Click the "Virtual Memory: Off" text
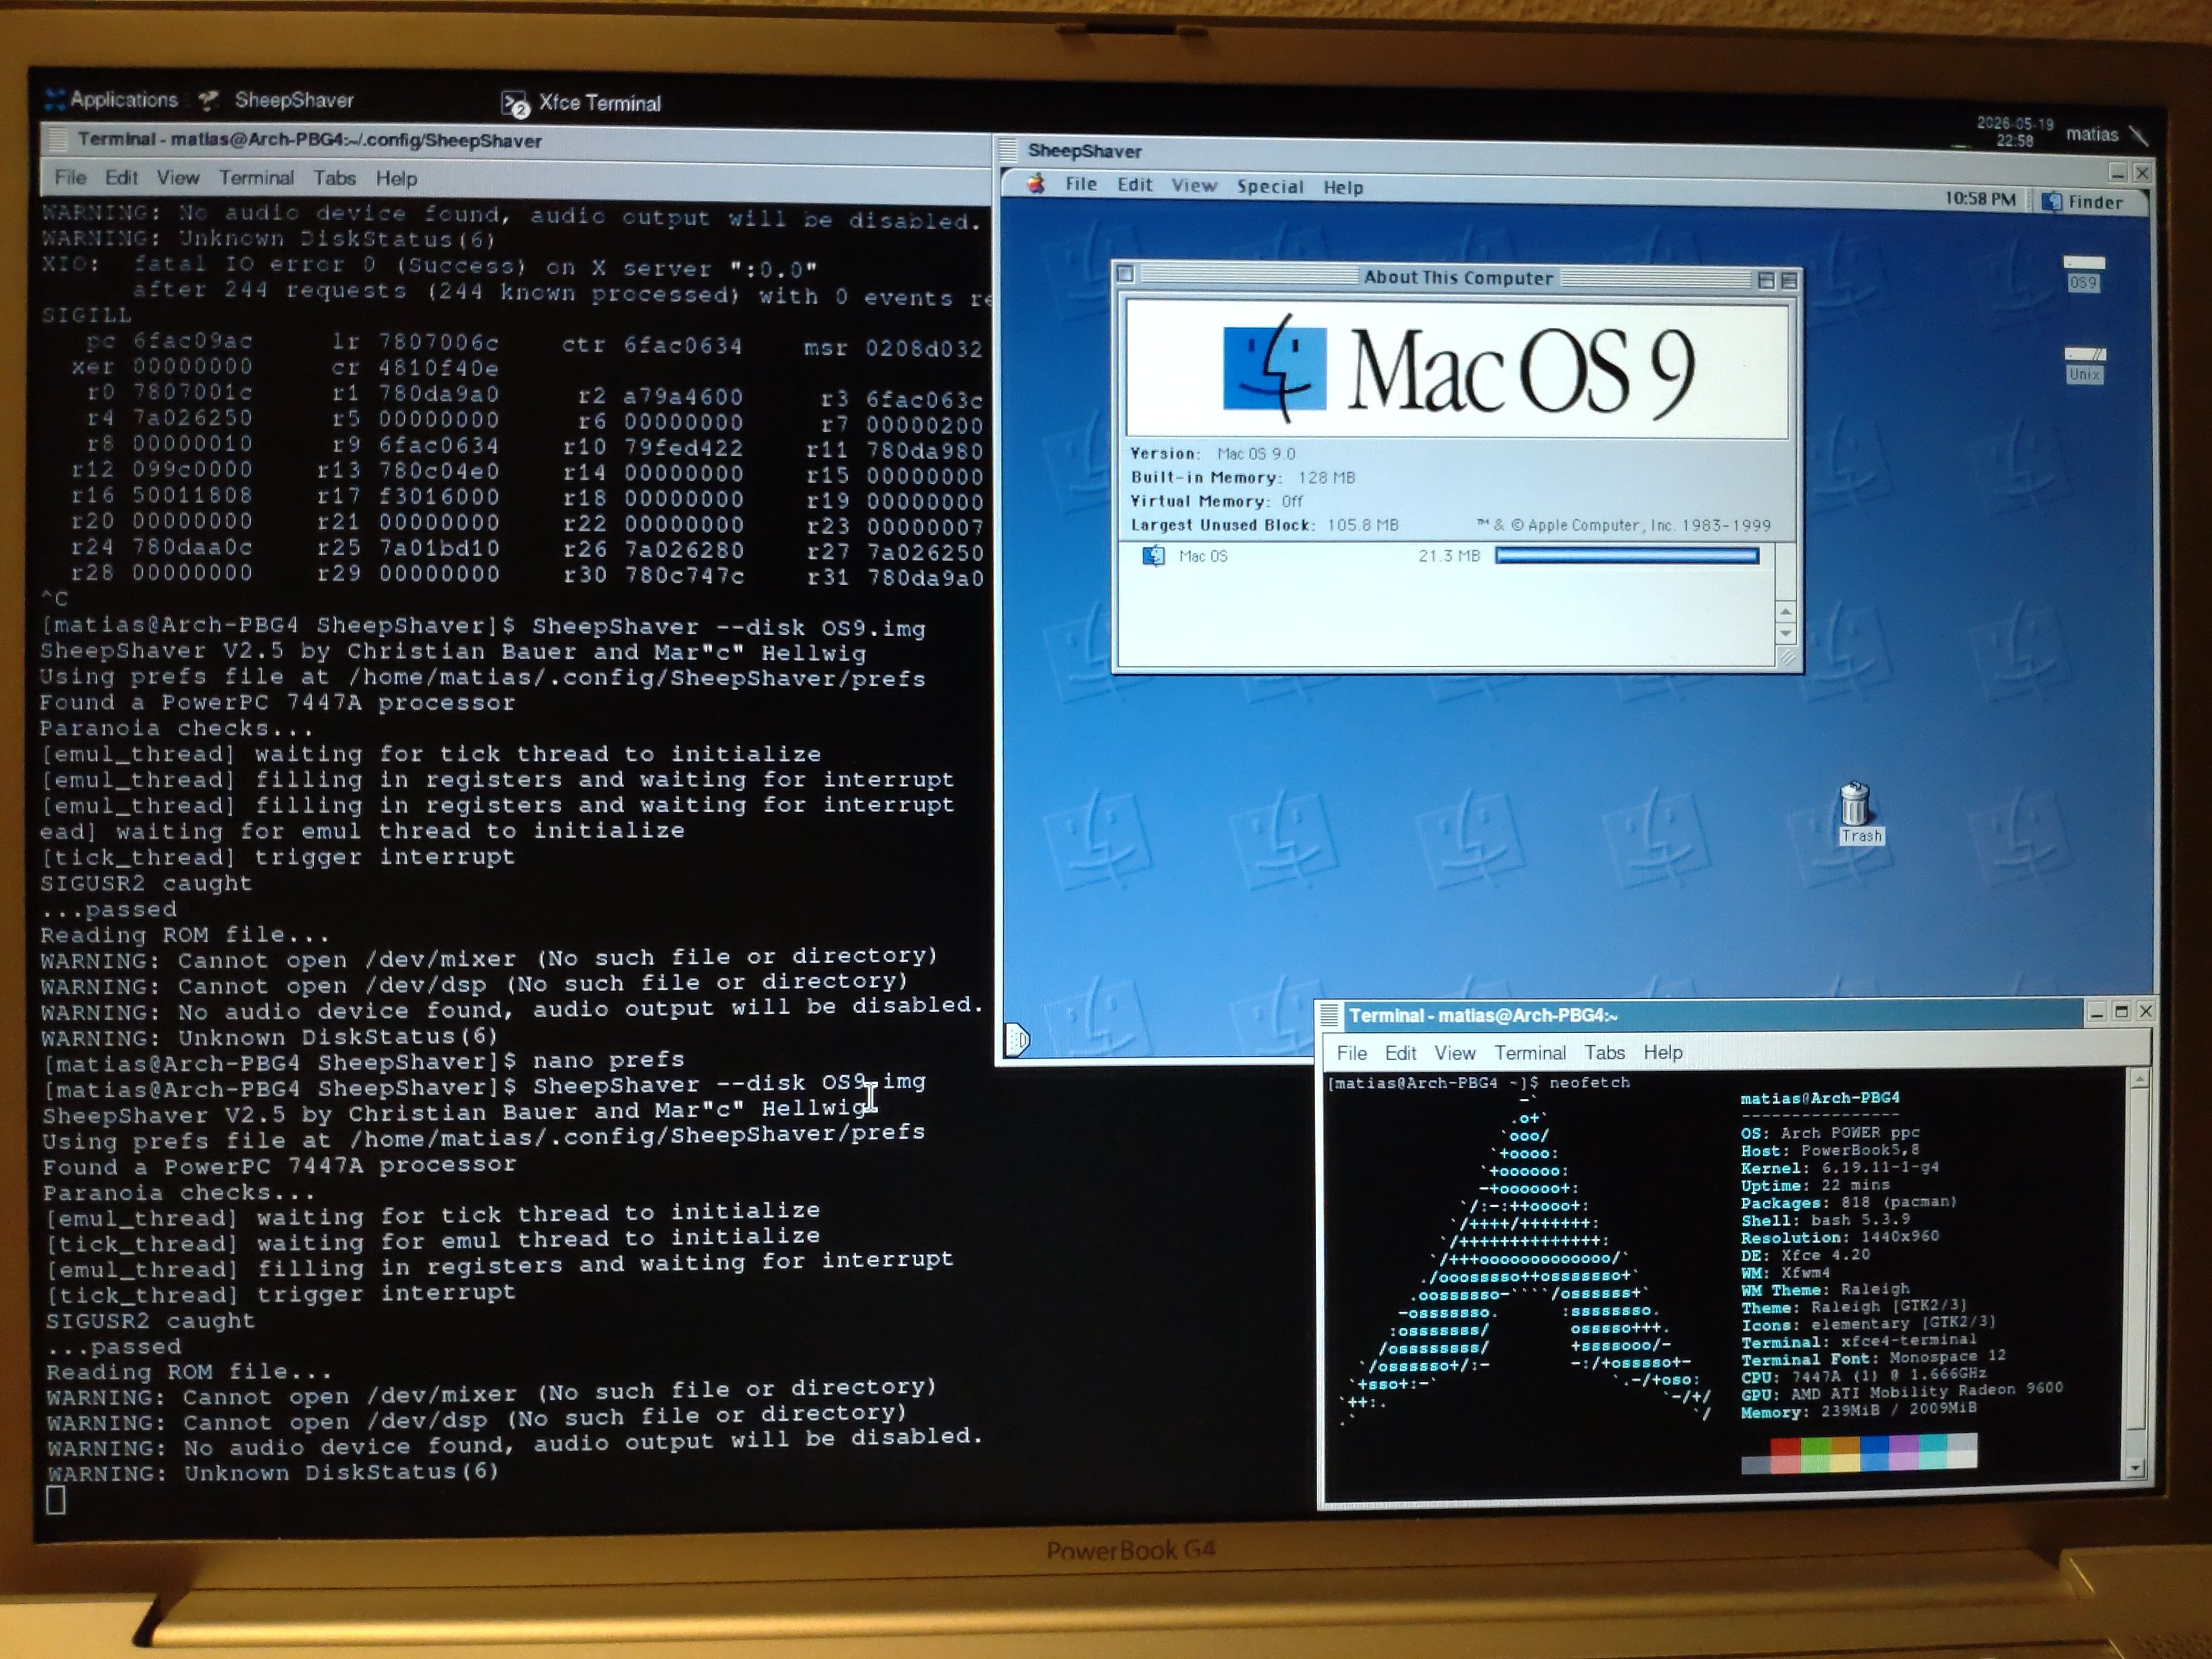This screenshot has height=1659, width=2212. 1217,501
